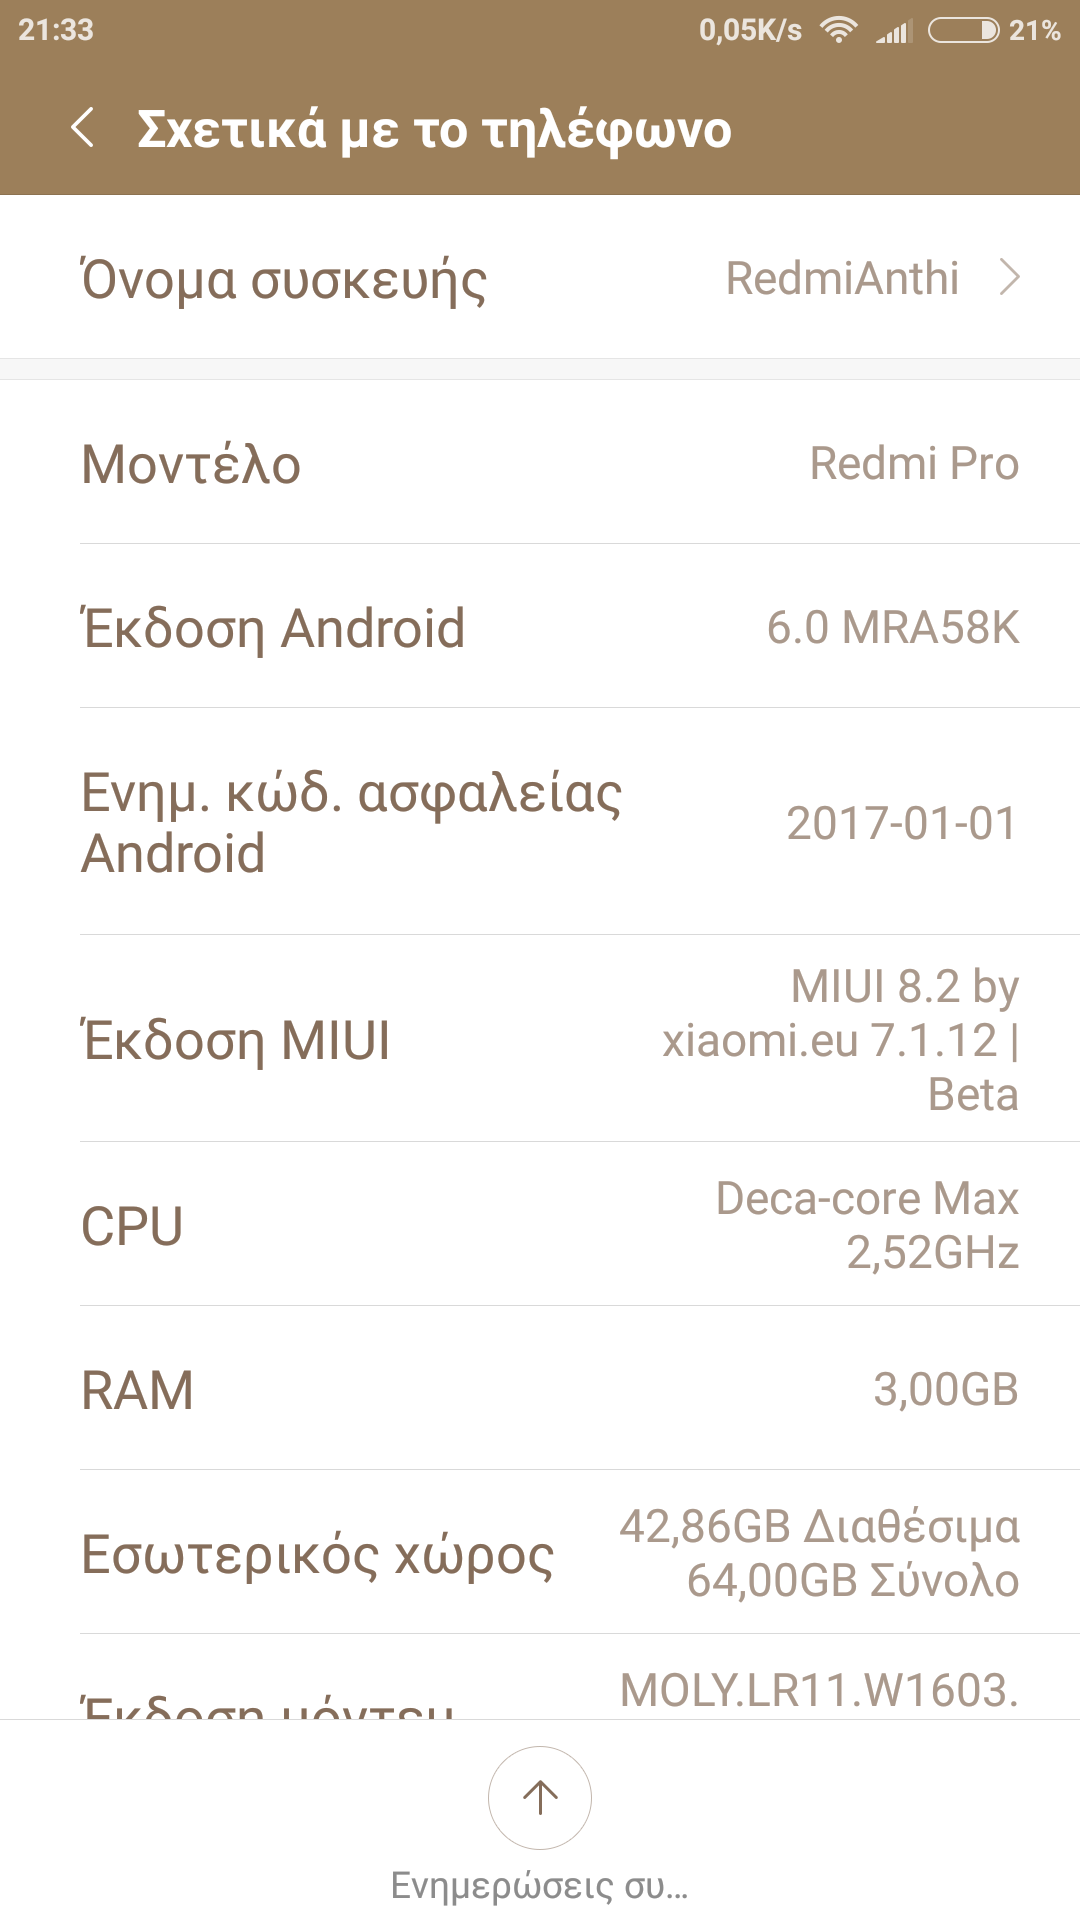Tap the Έκδοση Android row
Image resolution: width=1080 pixels, height=1920 pixels.
540,627
